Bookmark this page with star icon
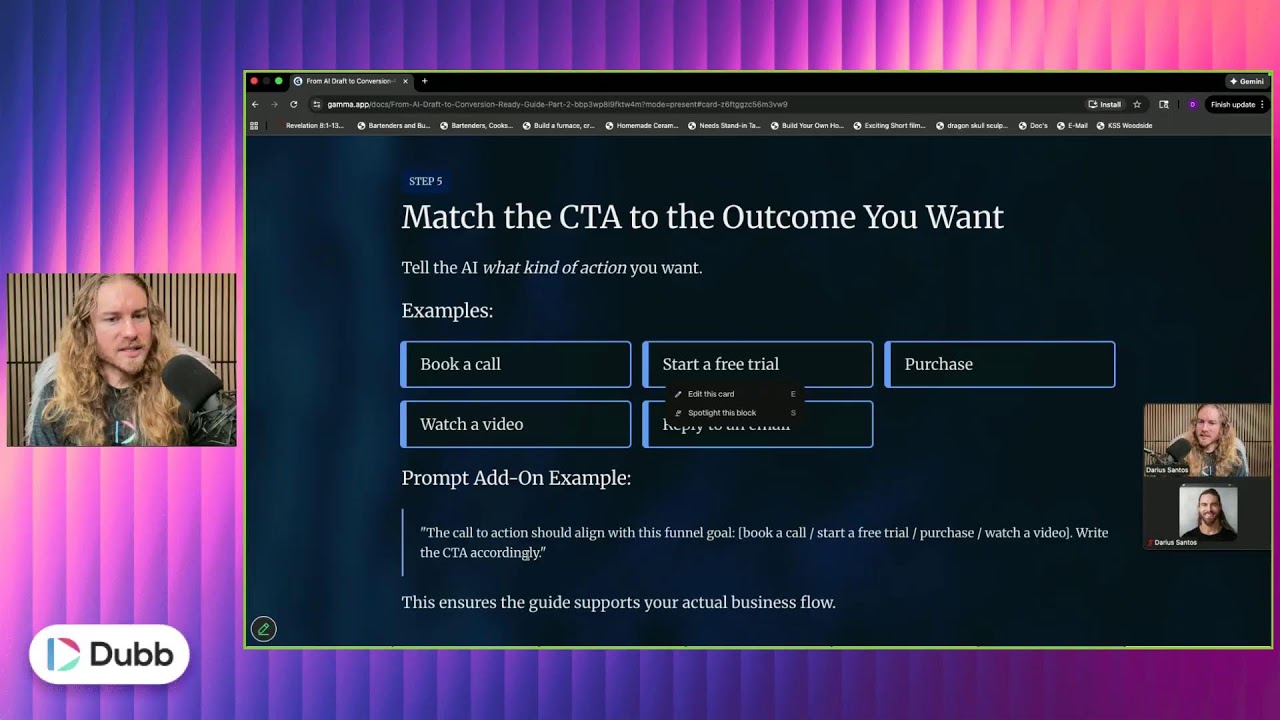This screenshot has width=1280, height=720. point(1137,104)
